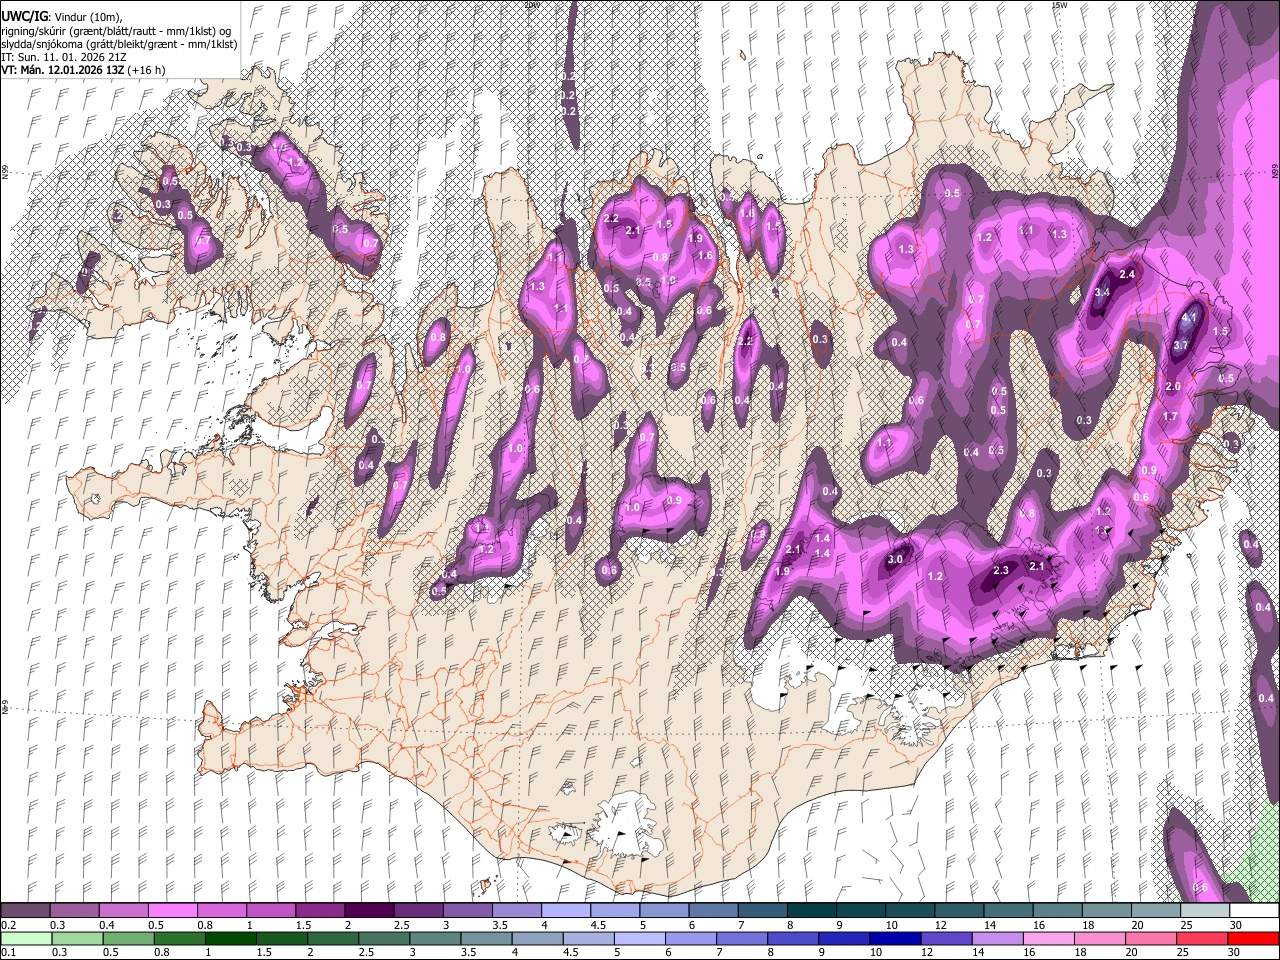Select the 3.0 value label in the south band

pyautogui.click(x=895, y=559)
